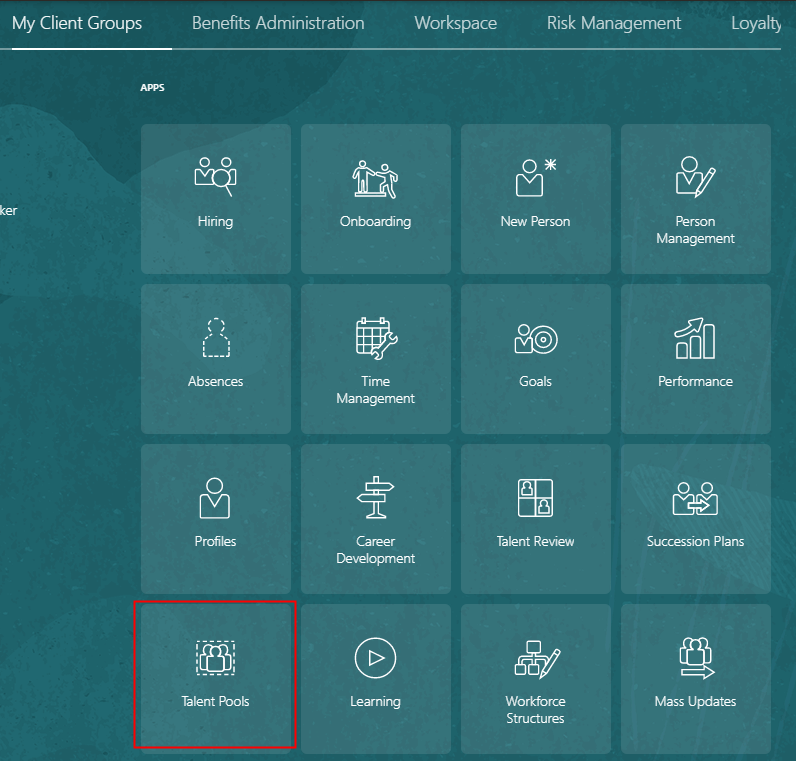
Task: Switch to Benefits Administration tab
Action: [278, 23]
